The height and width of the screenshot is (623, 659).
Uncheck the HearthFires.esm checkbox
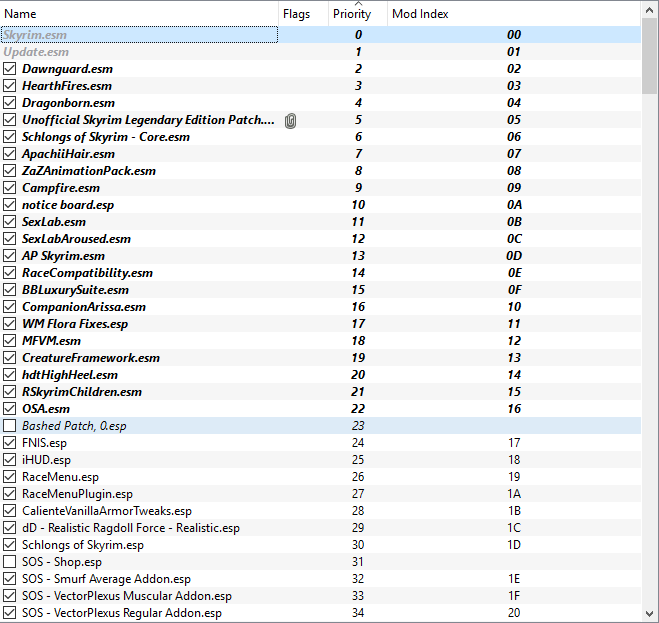[10, 86]
